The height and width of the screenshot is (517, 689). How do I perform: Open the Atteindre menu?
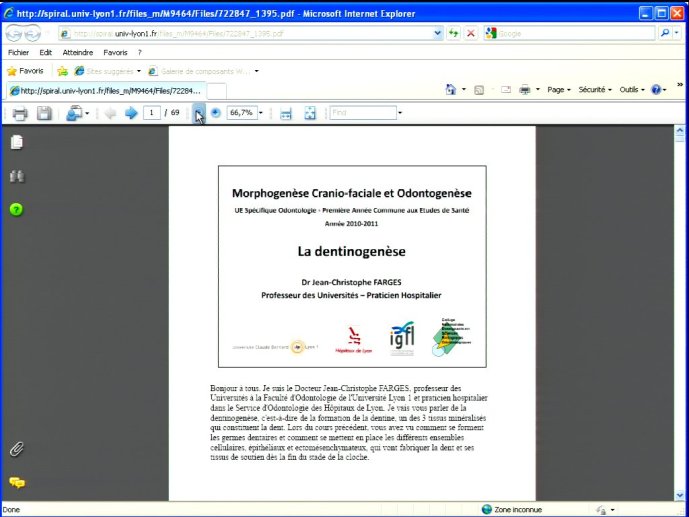78,53
